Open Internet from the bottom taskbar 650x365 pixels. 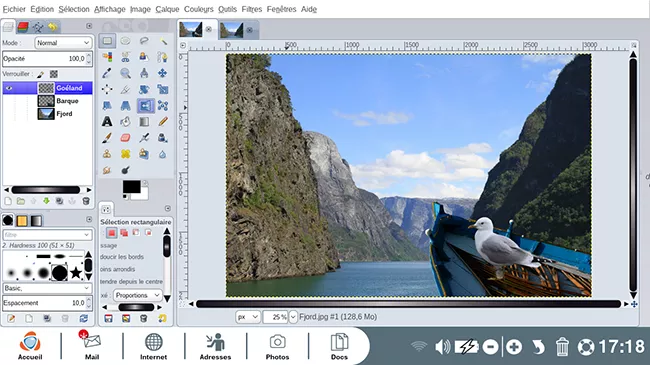click(x=153, y=346)
